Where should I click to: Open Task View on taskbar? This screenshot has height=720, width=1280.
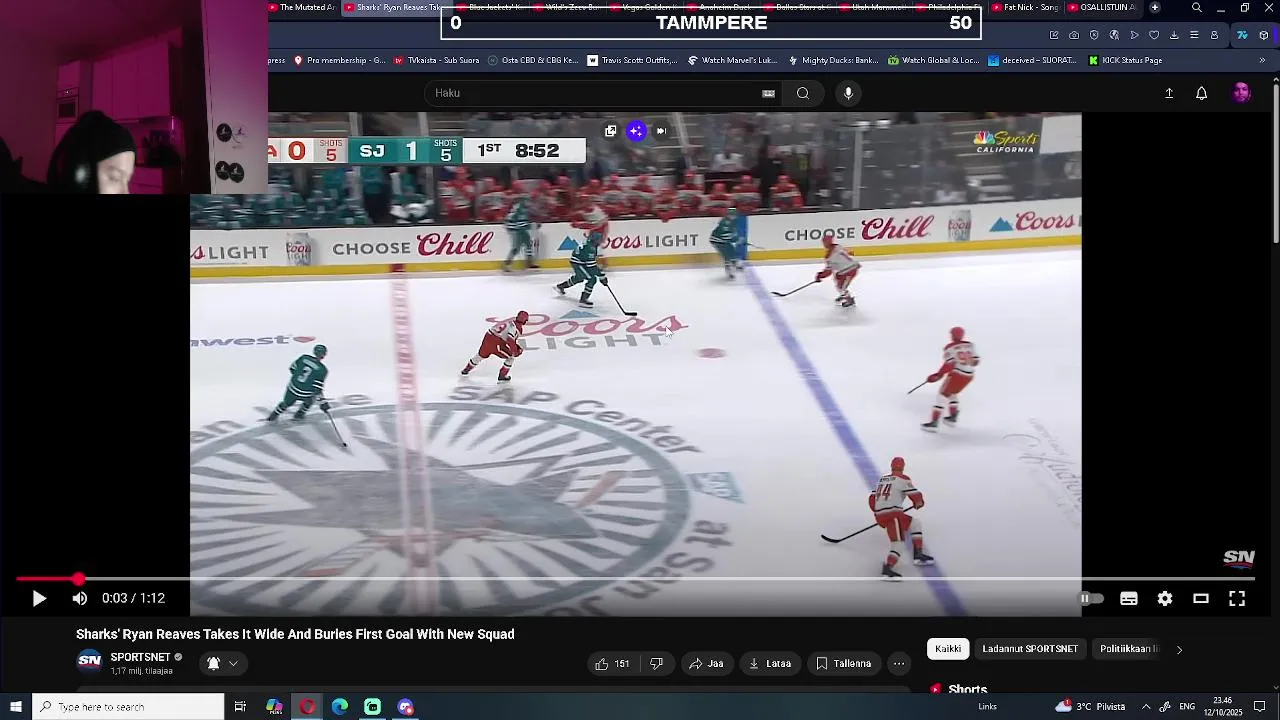[x=240, y=707]
